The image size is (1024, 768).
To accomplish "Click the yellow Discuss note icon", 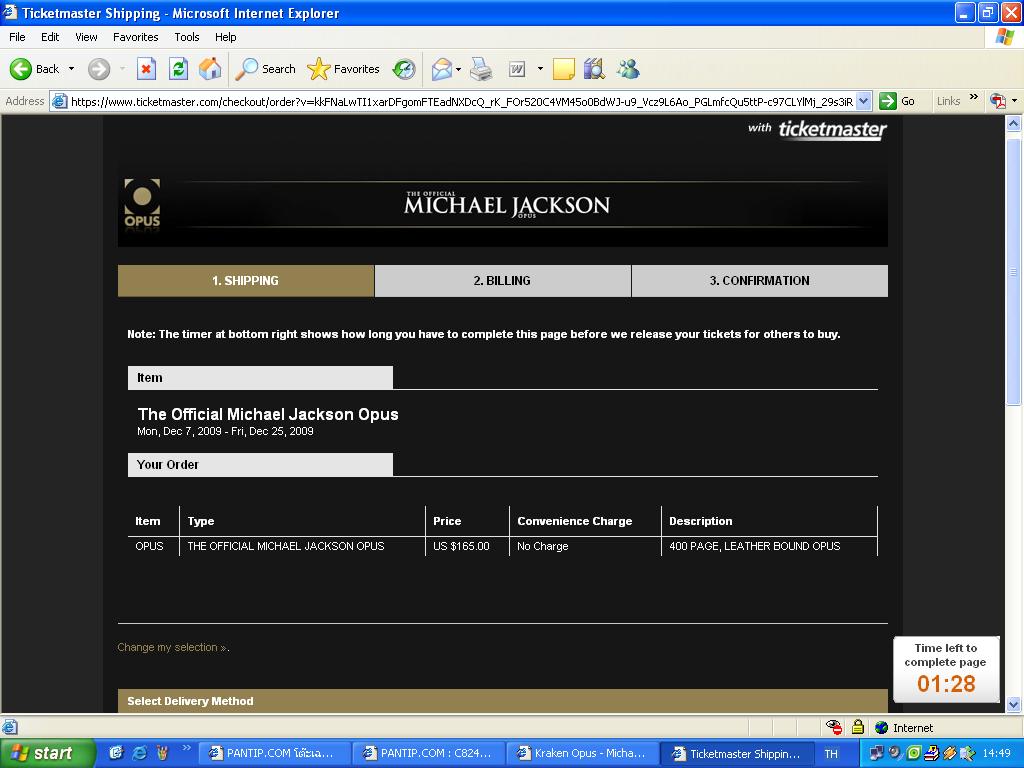I will 564,69.
